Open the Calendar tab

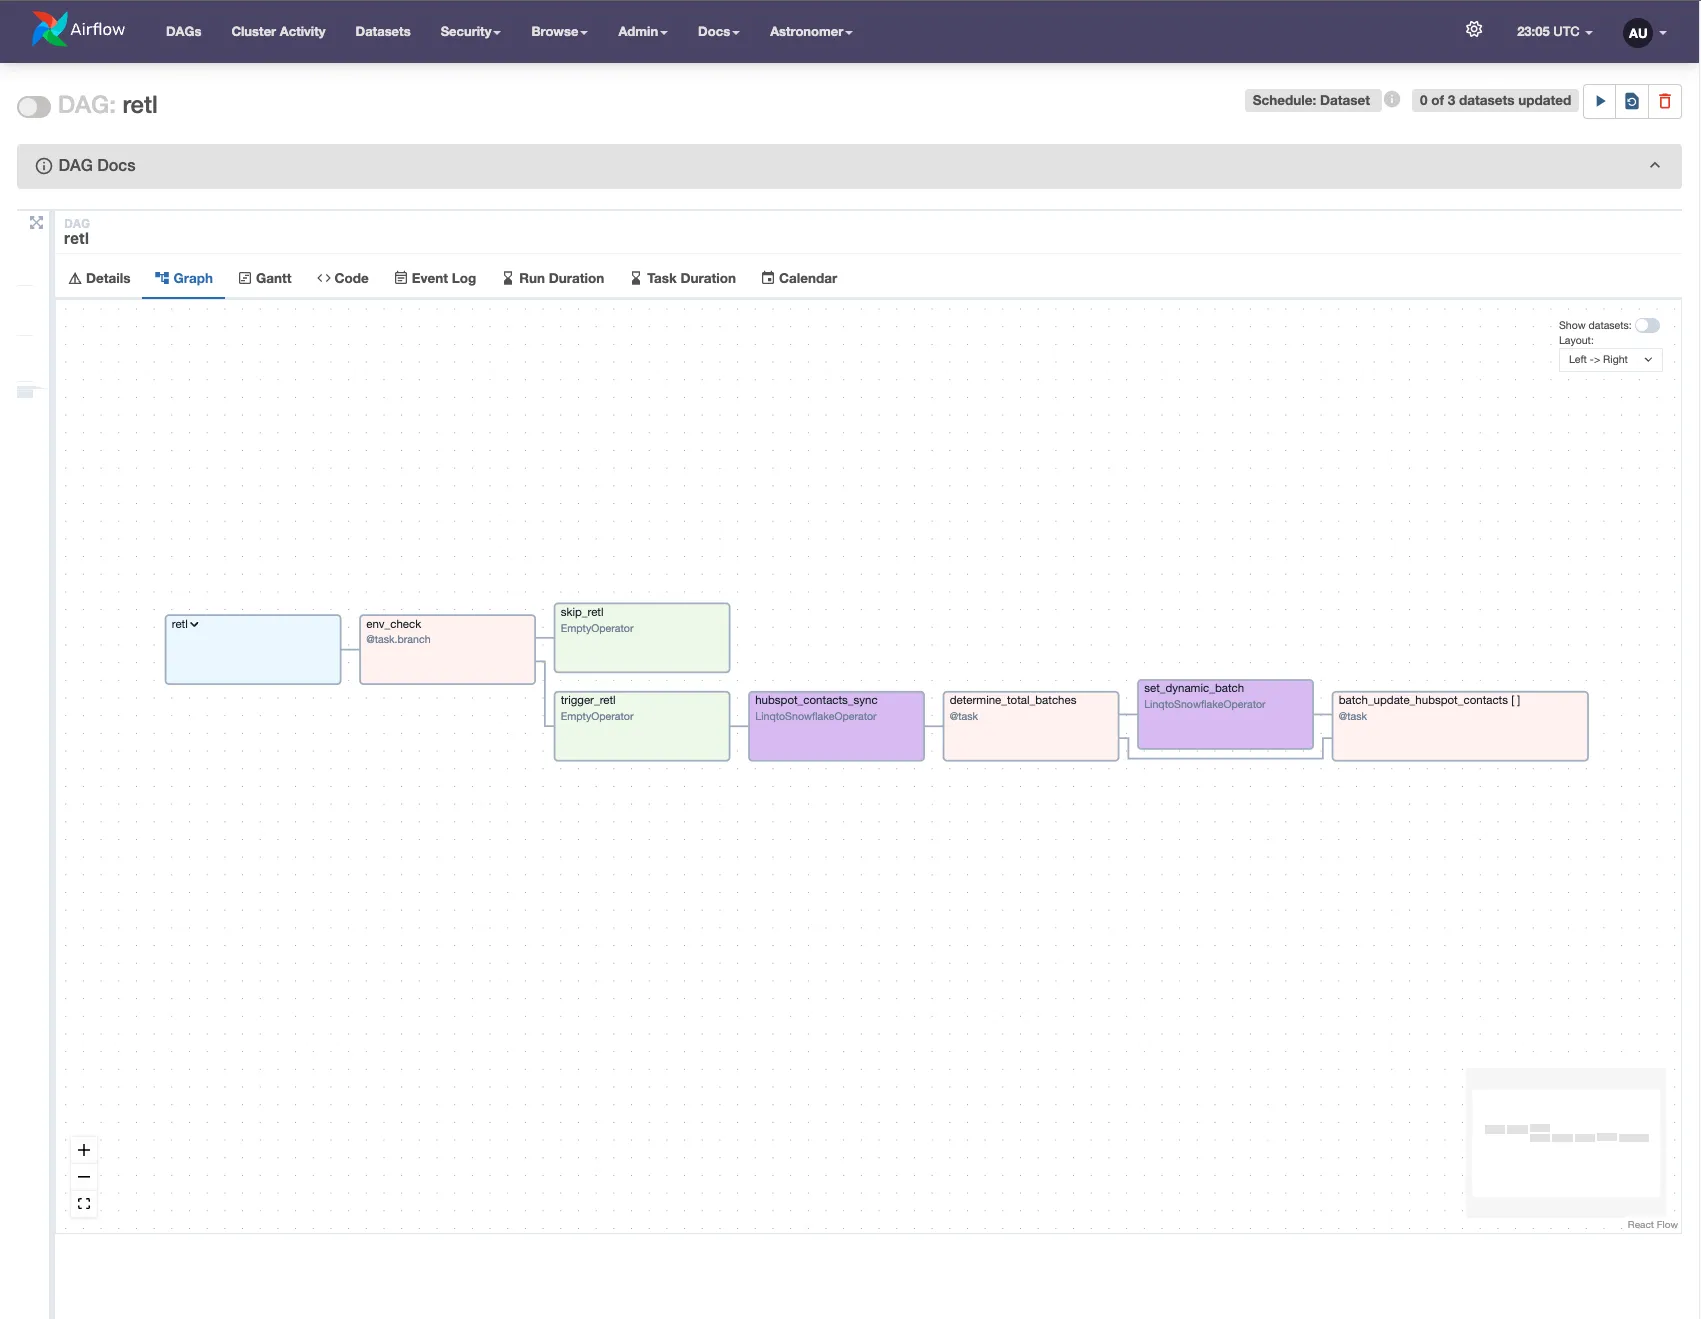click(799, 278)
